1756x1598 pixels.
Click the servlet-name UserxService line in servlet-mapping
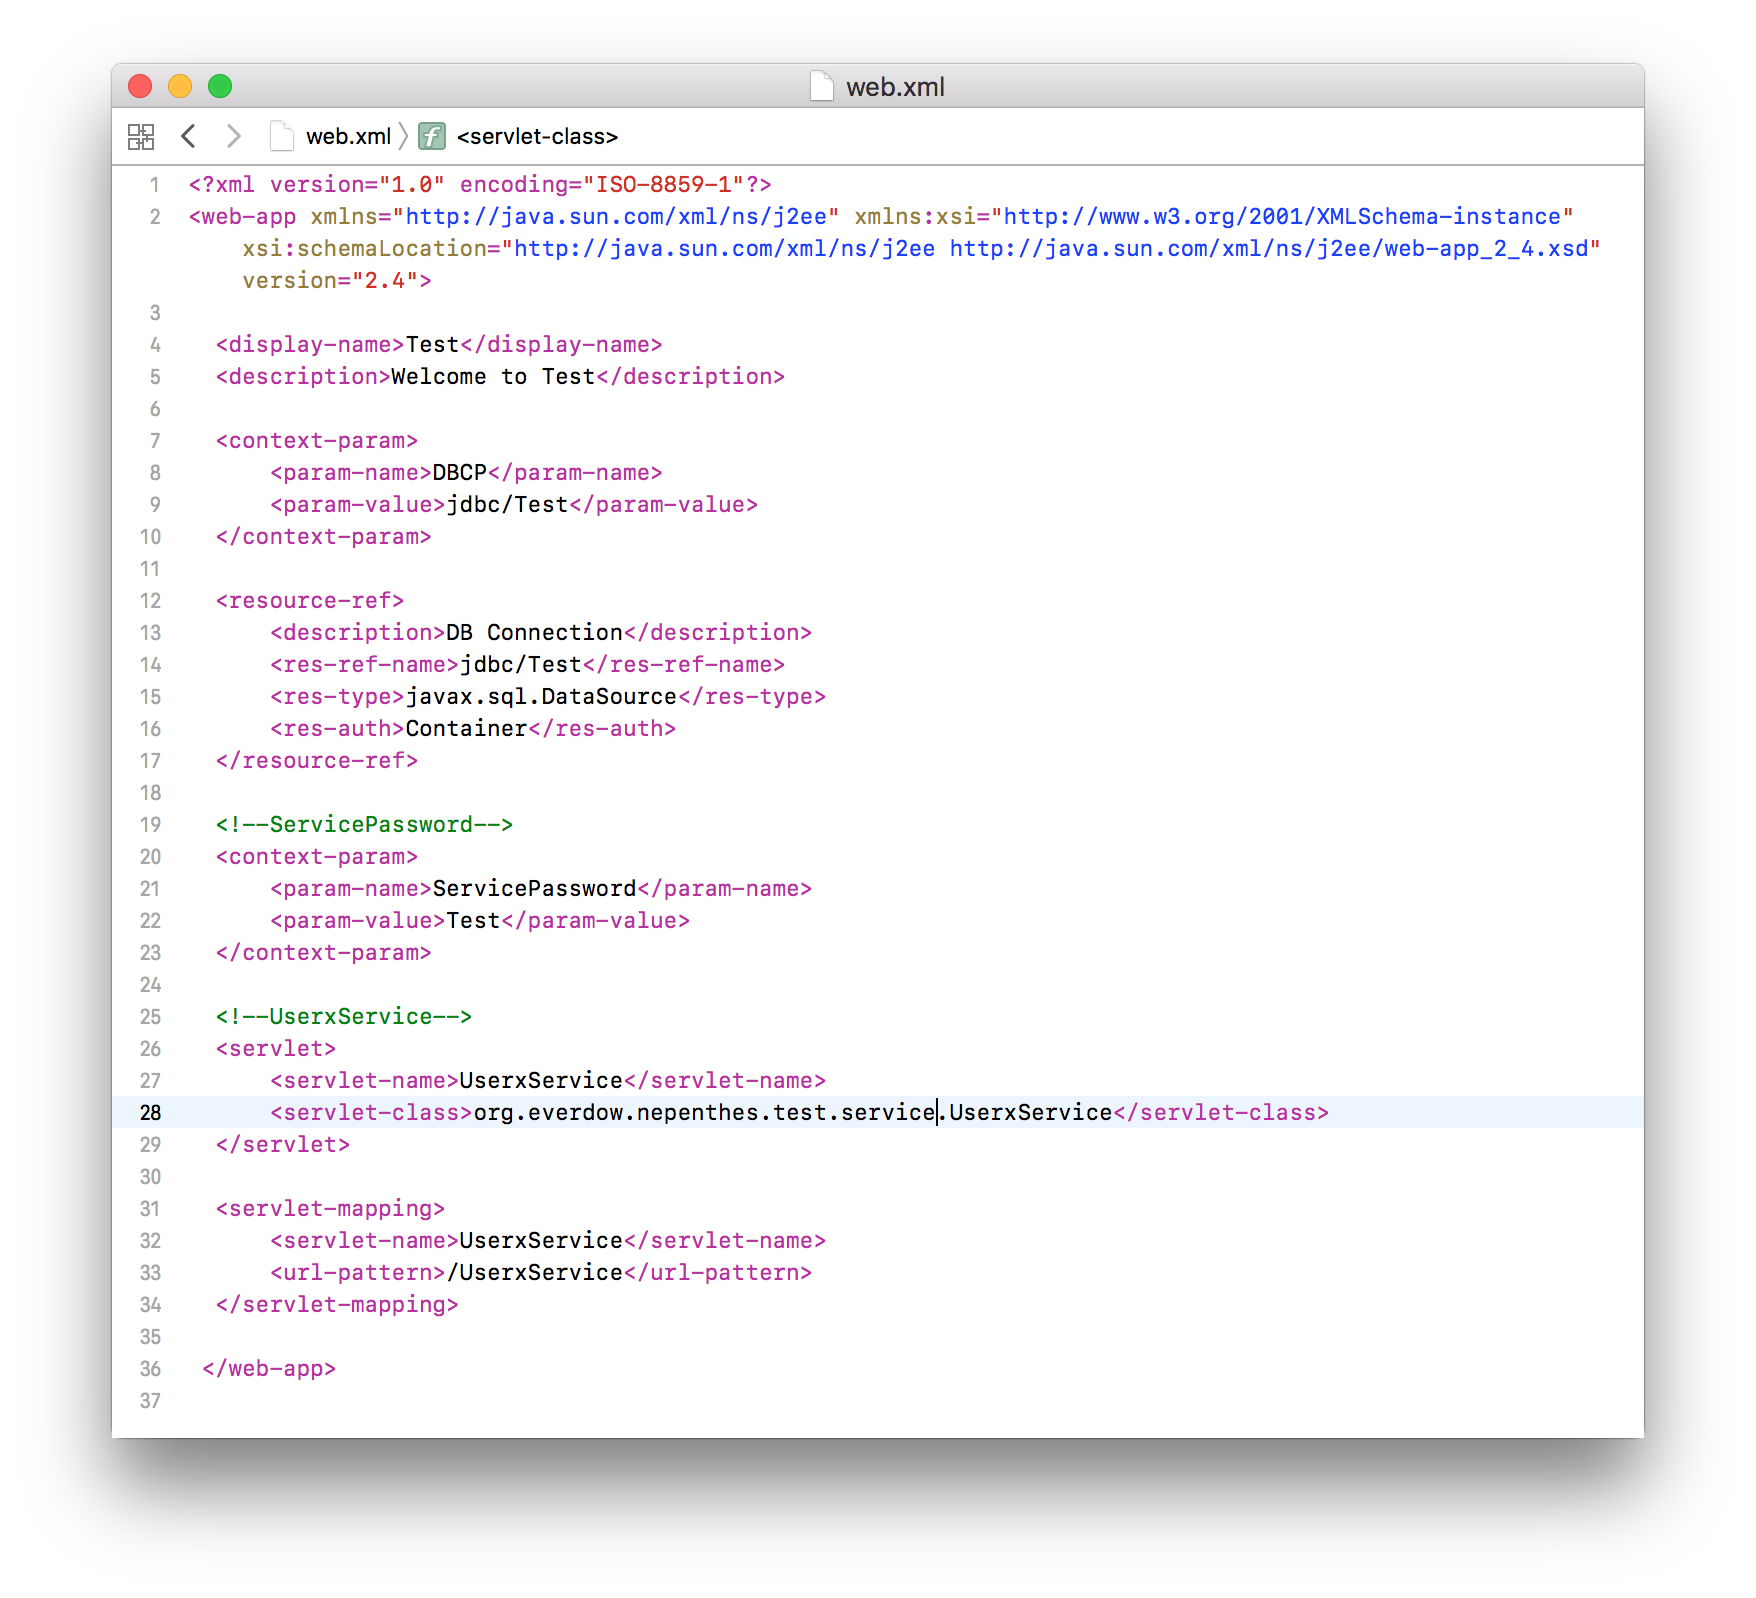[548, 1241]
